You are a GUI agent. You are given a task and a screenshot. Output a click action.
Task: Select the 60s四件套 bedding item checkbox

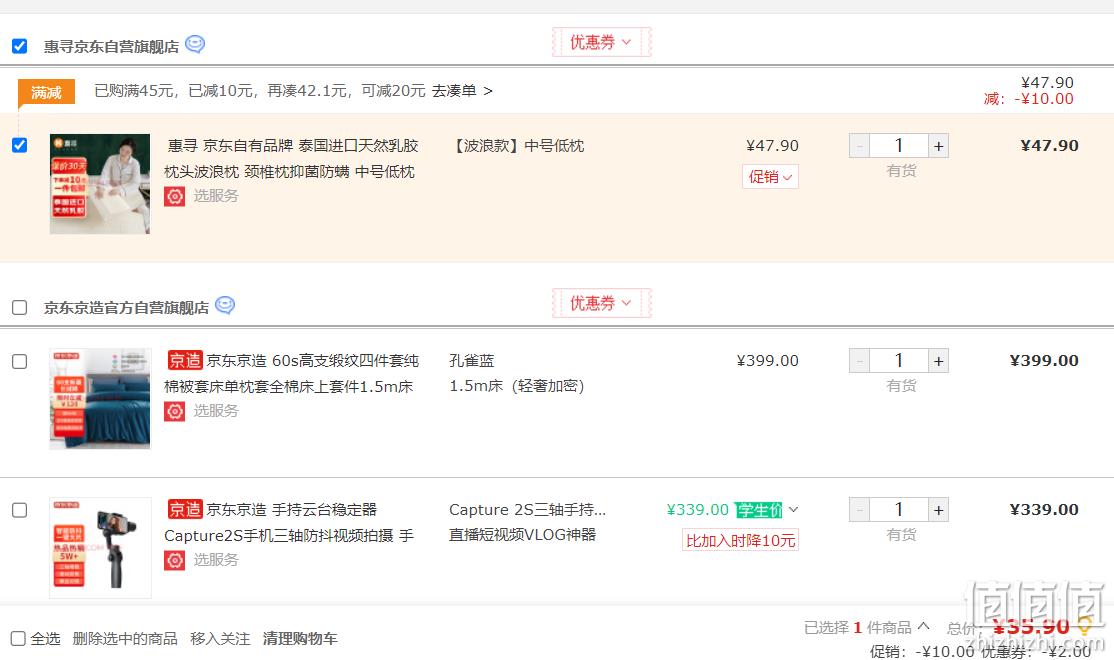coord(20,361)
